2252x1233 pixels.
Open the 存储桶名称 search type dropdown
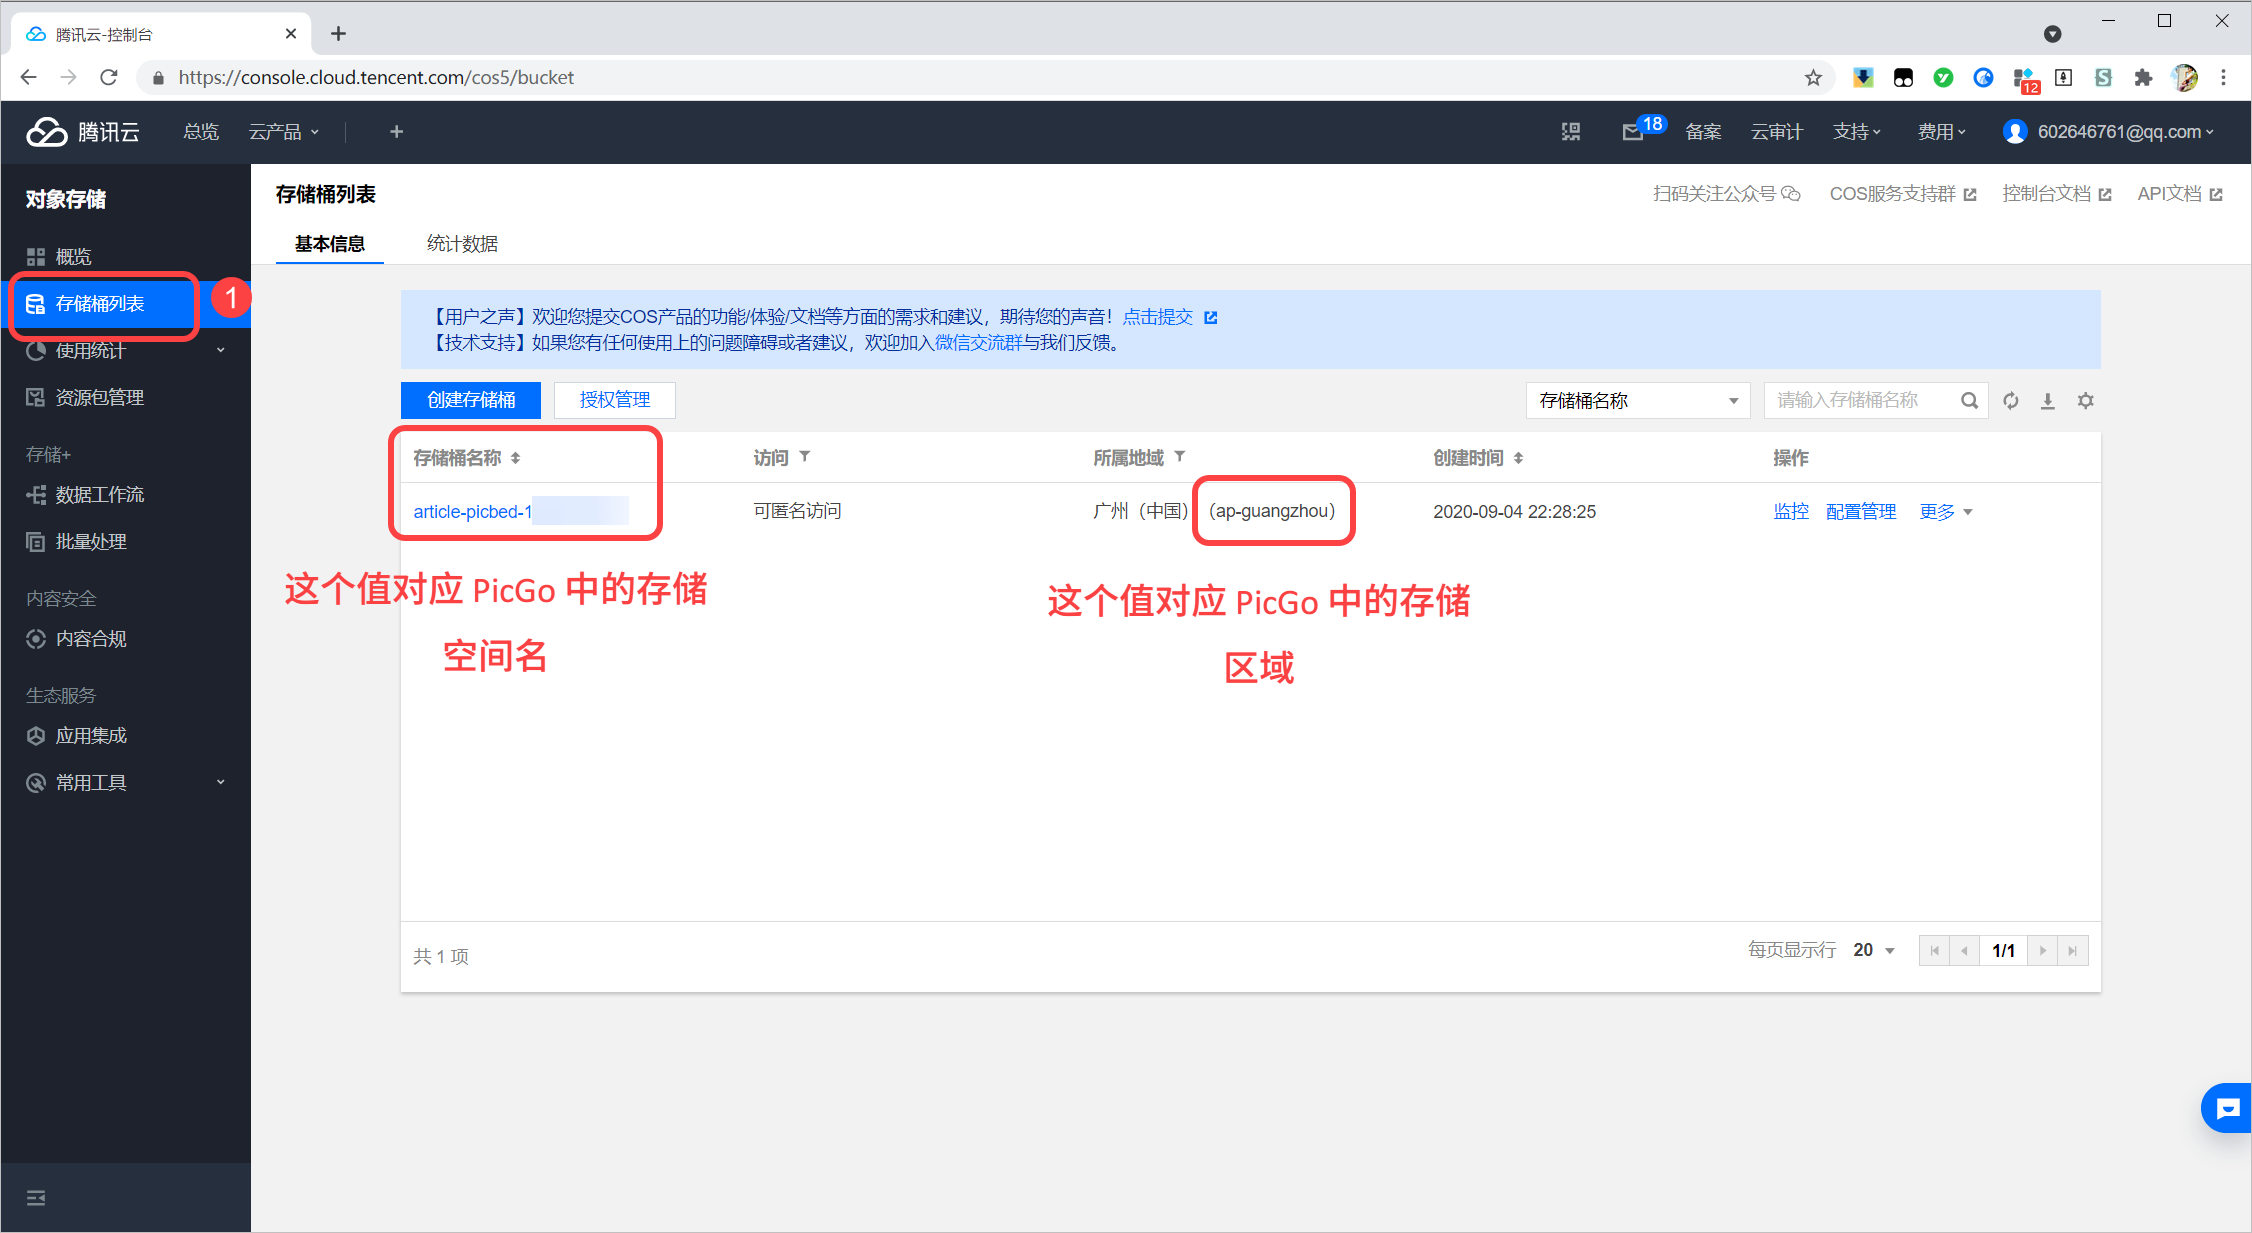[1637, 401]
